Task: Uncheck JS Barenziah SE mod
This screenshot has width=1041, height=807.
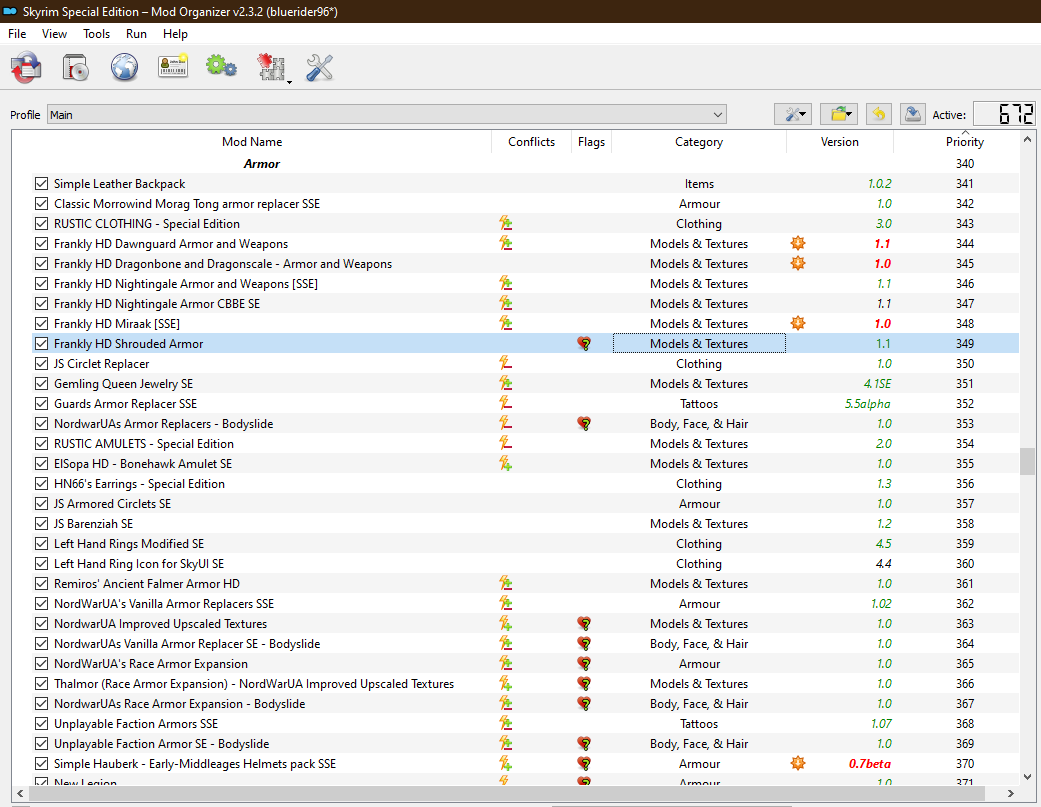Action: [41, 524]
